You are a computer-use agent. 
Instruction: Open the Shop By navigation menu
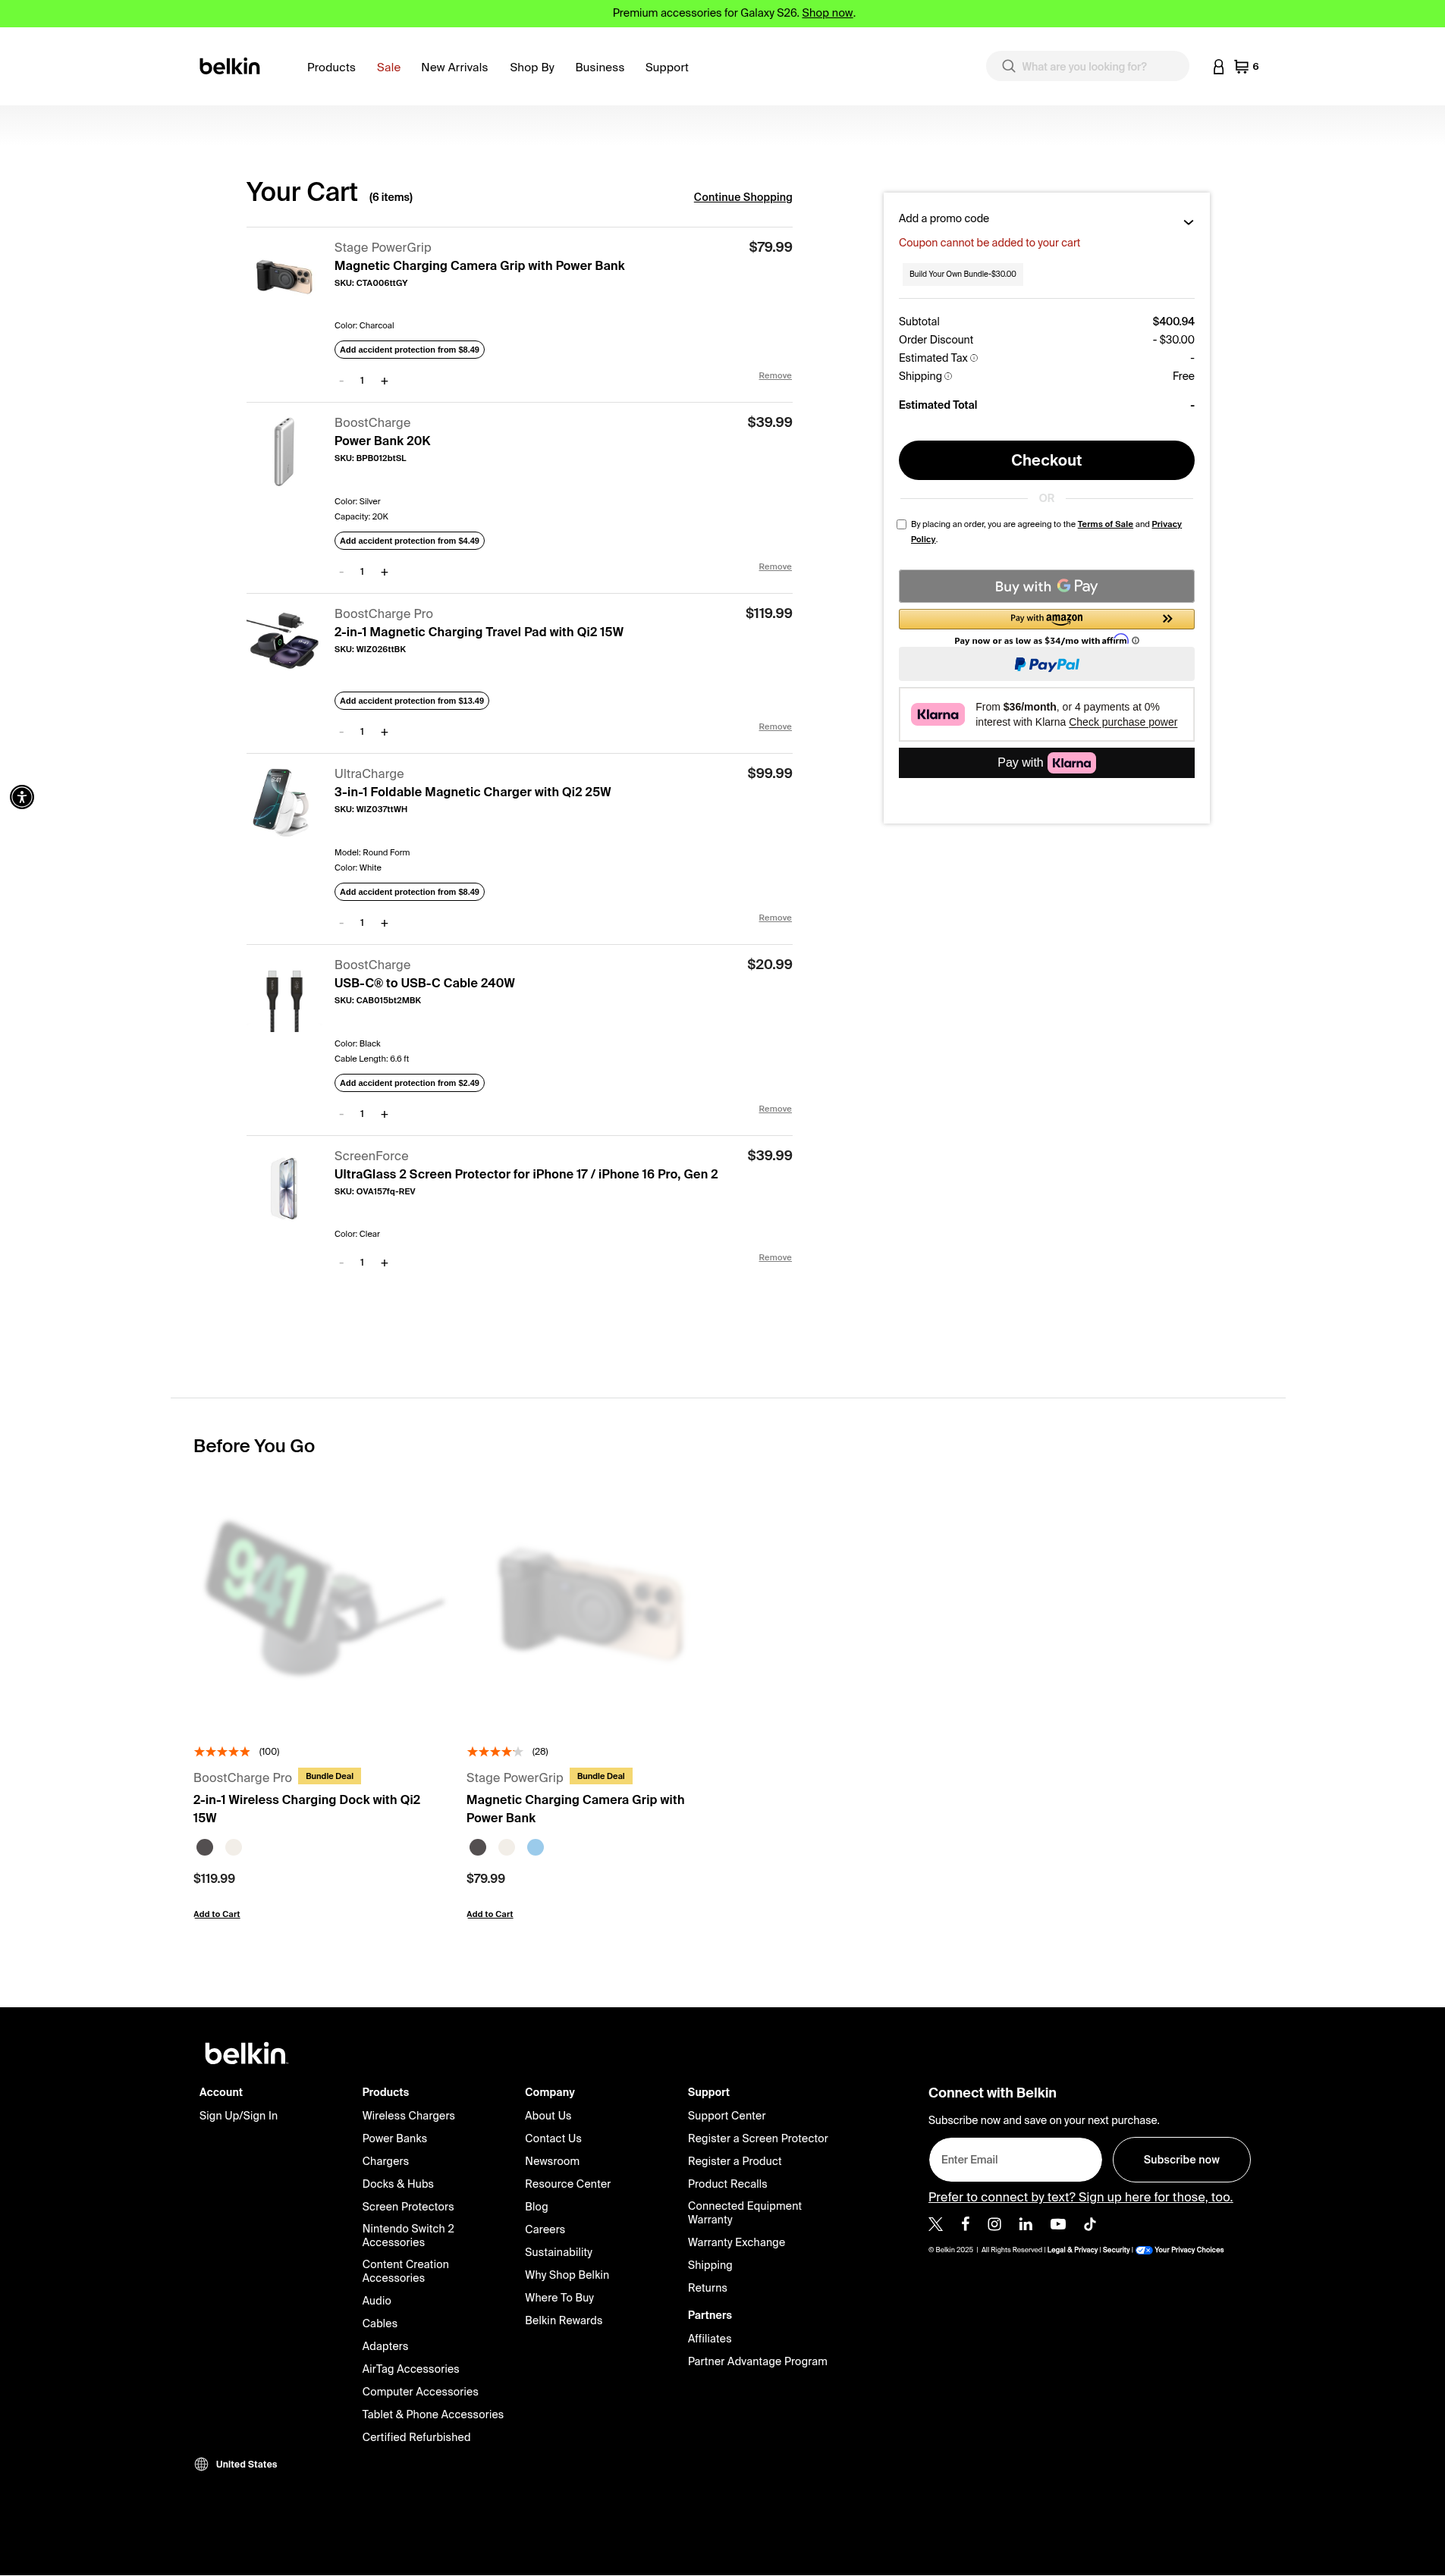tap(532, 67)
